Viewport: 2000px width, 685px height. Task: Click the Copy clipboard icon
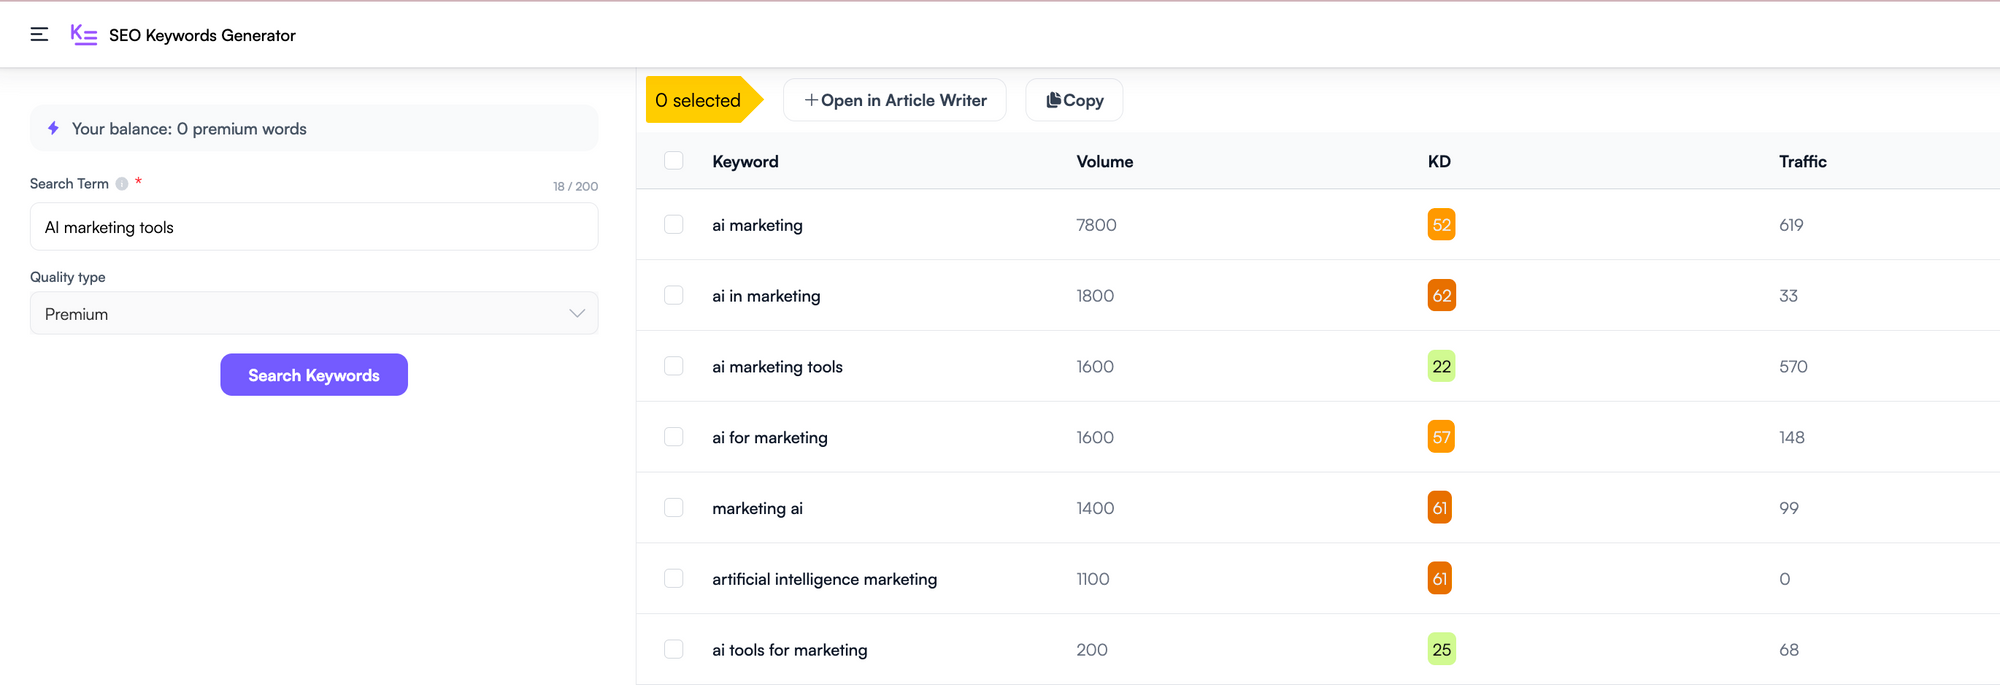click(1053, 100)
